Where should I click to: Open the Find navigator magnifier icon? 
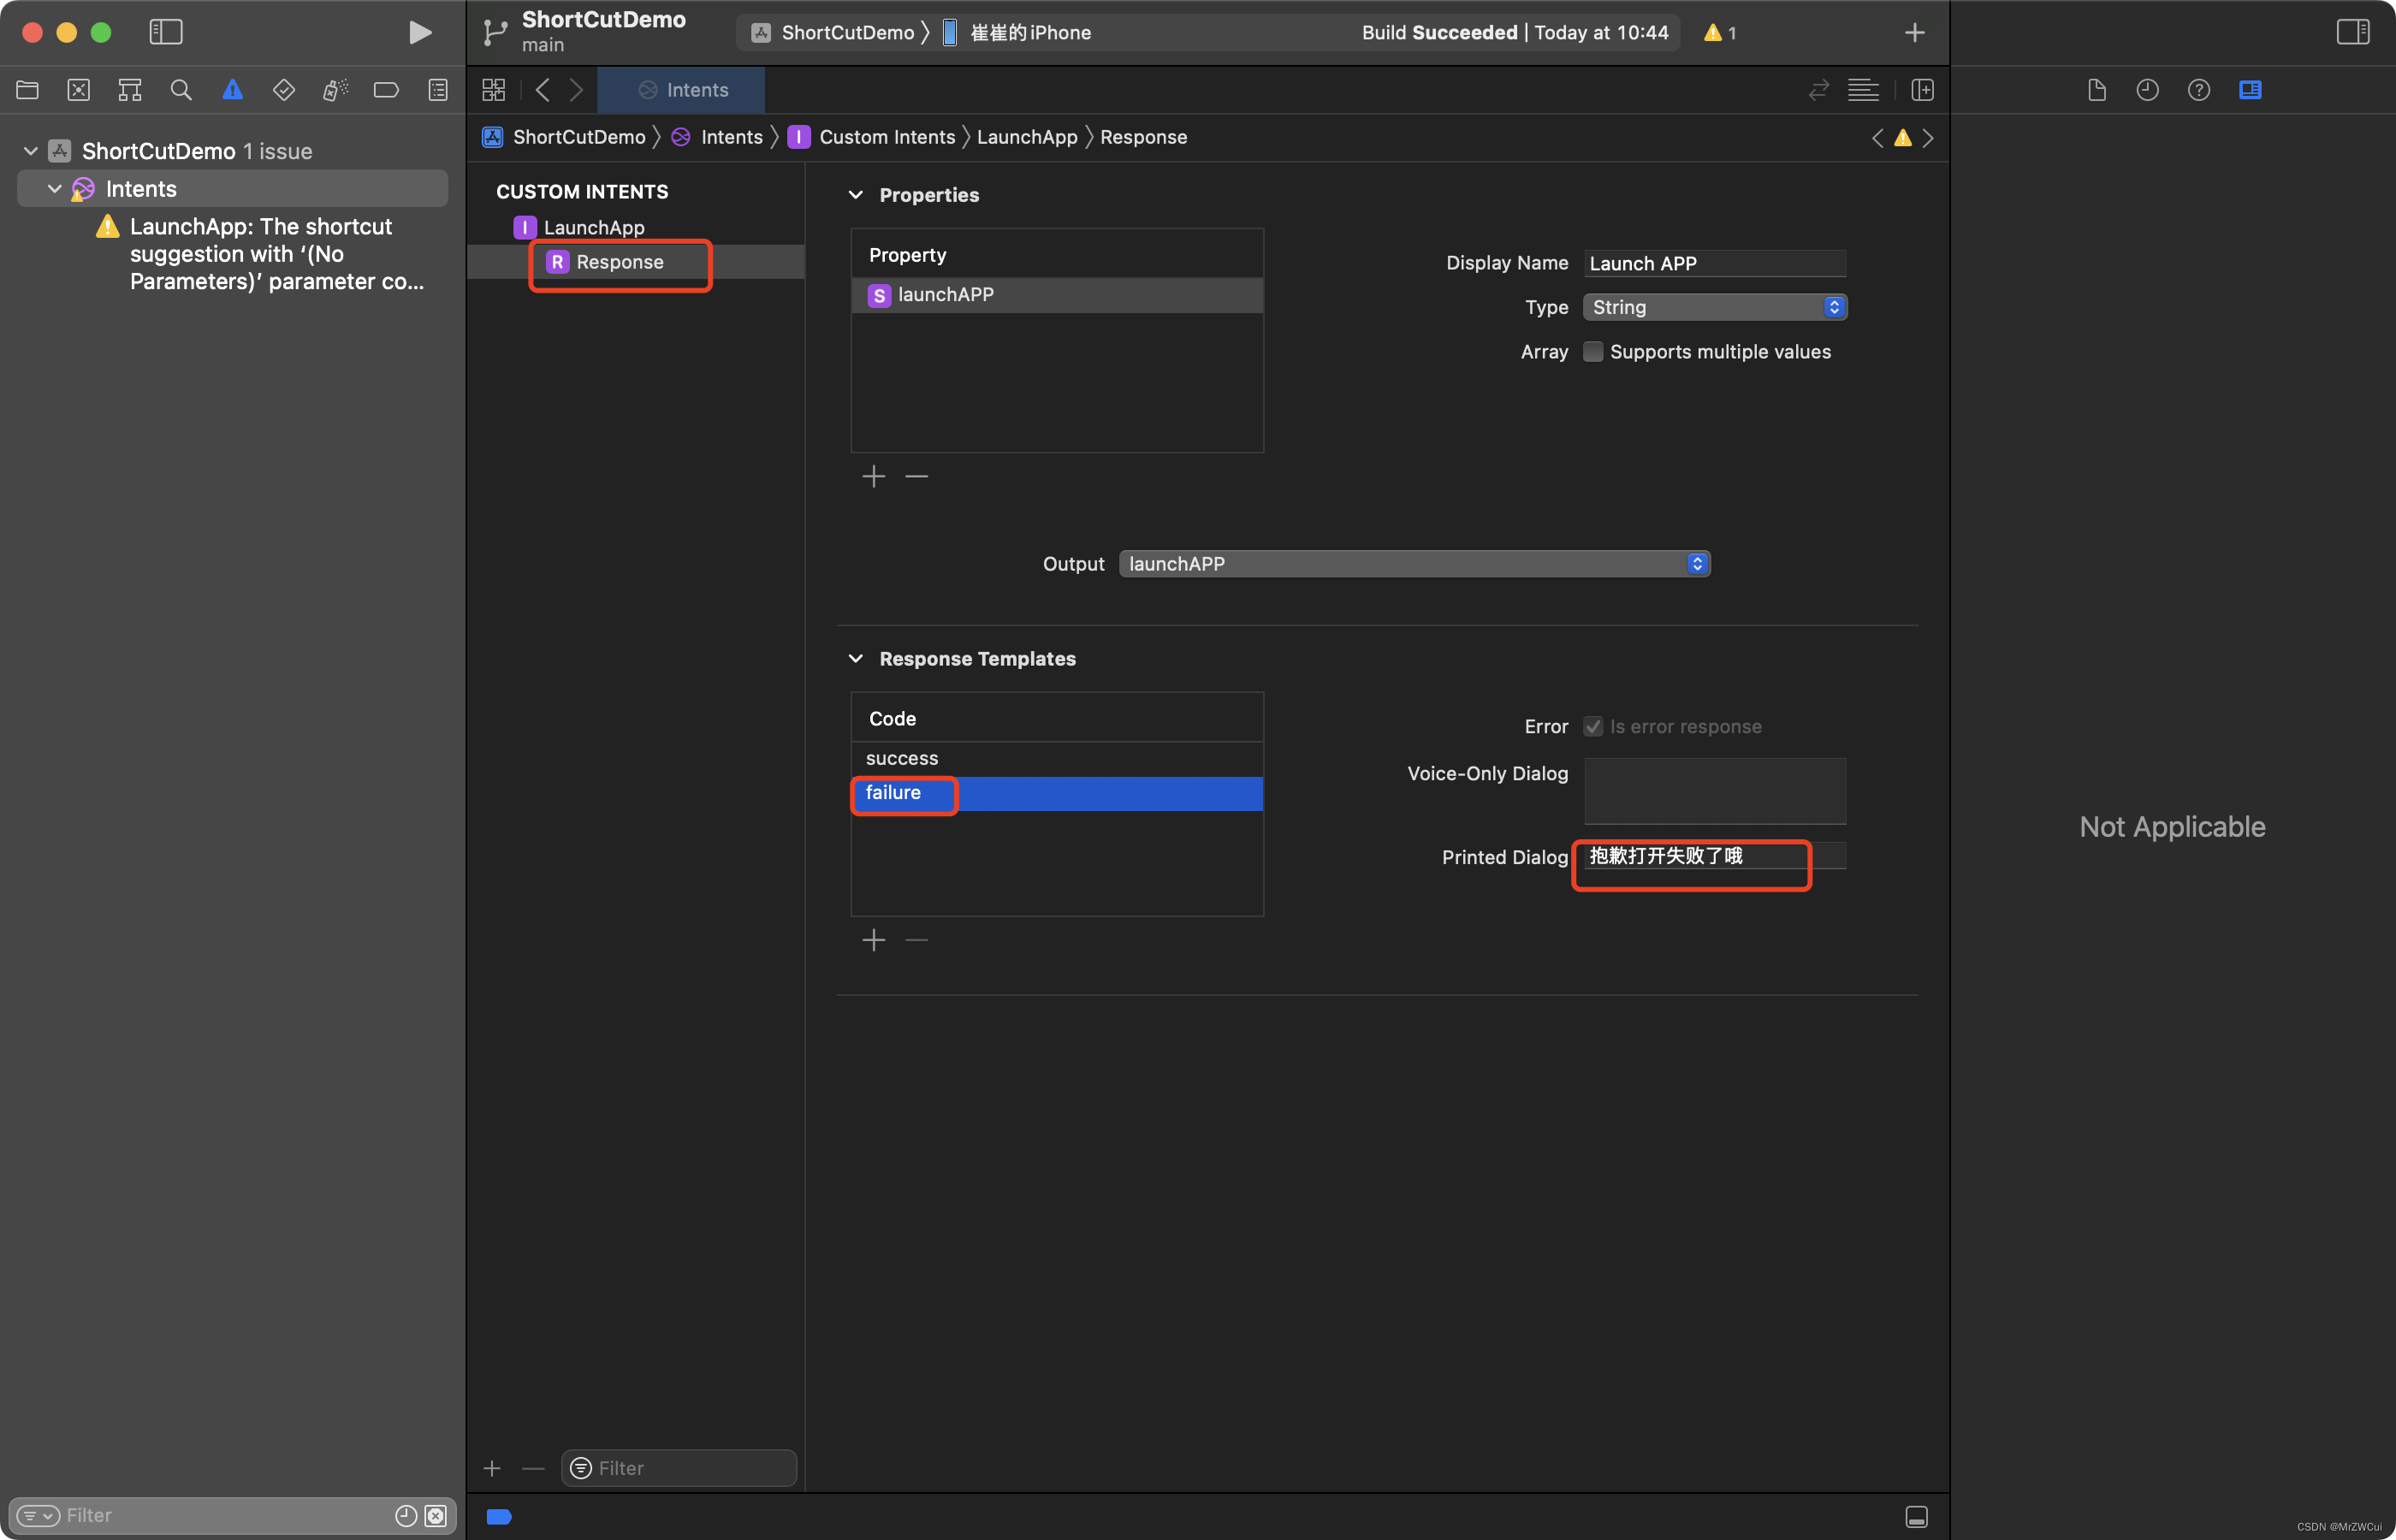pos(181,90)
